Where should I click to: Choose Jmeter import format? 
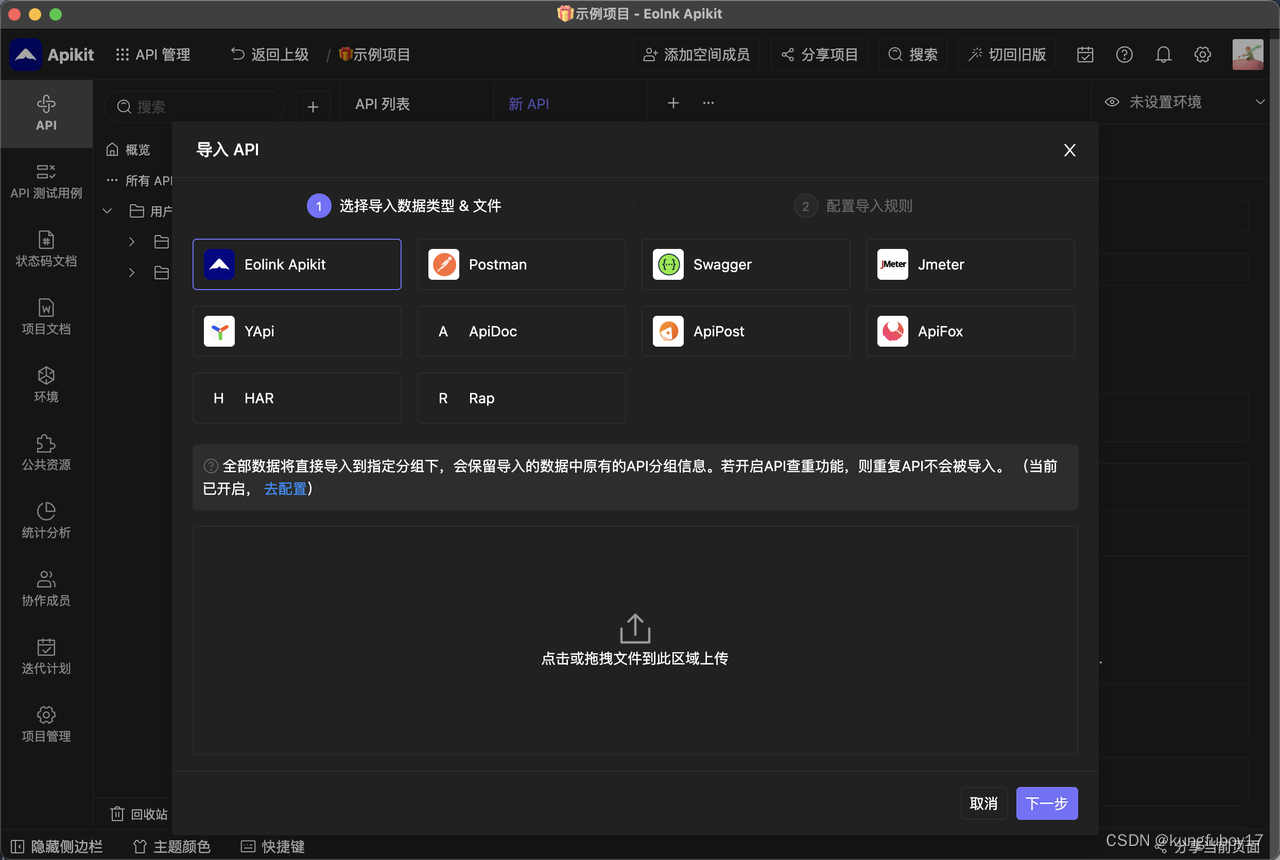(x=970, y=264)
